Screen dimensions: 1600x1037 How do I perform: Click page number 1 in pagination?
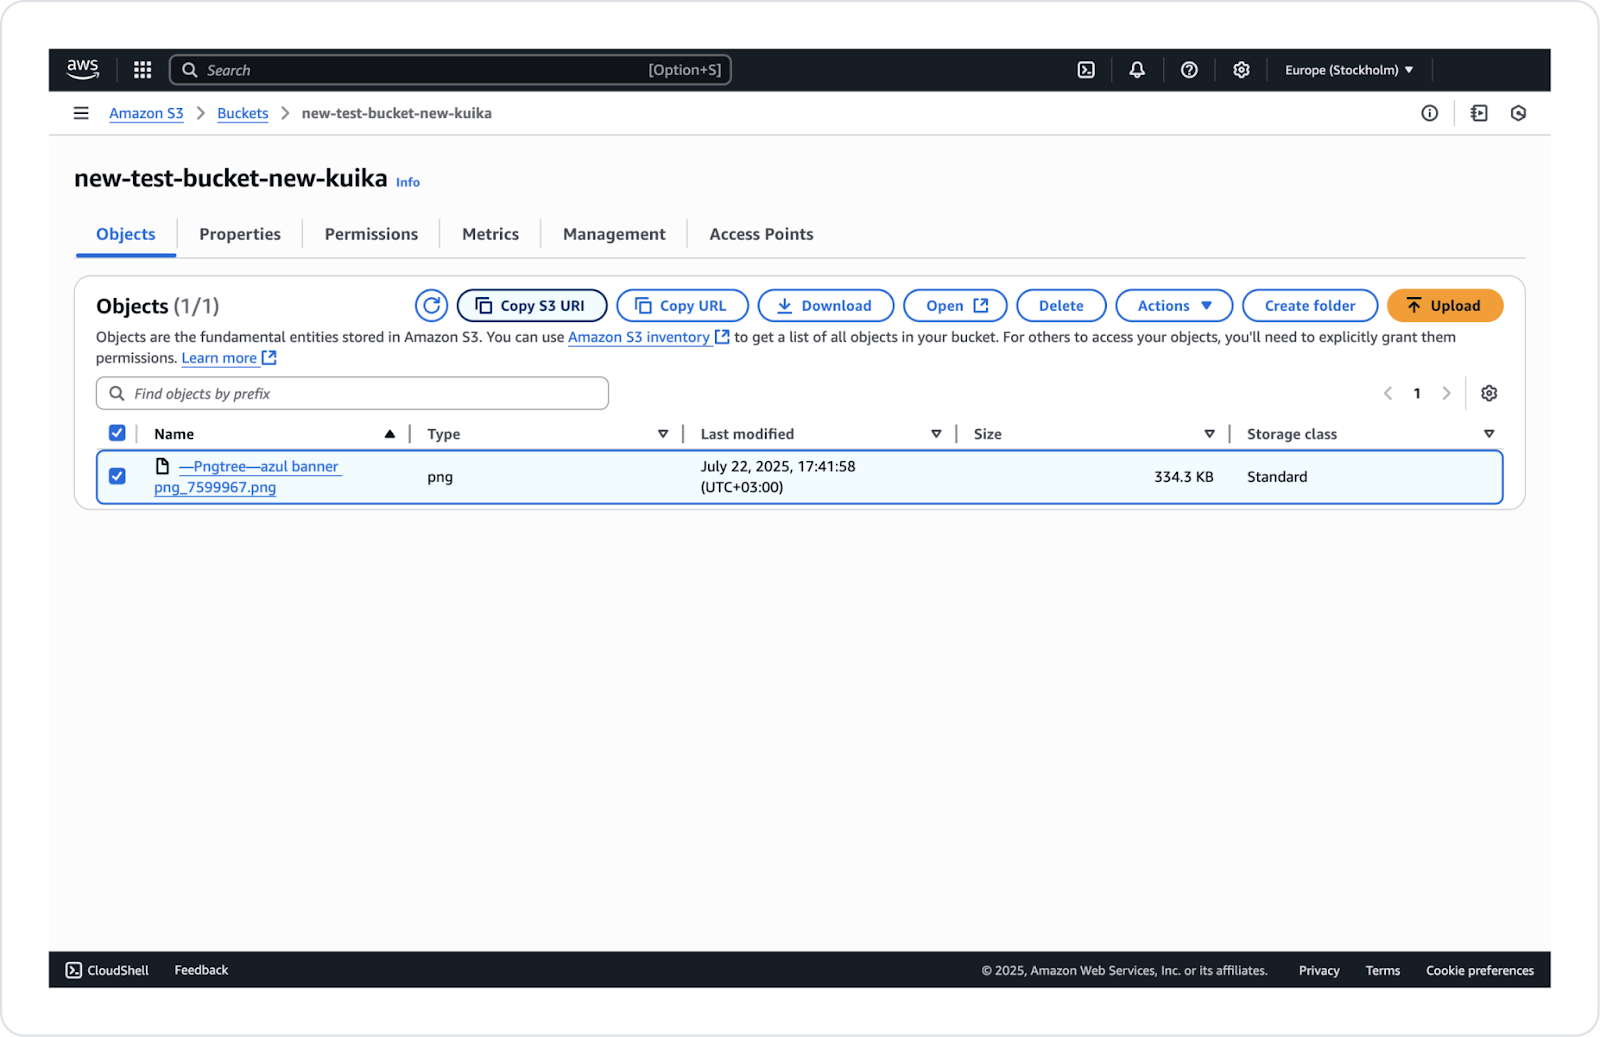[1417, 393]
